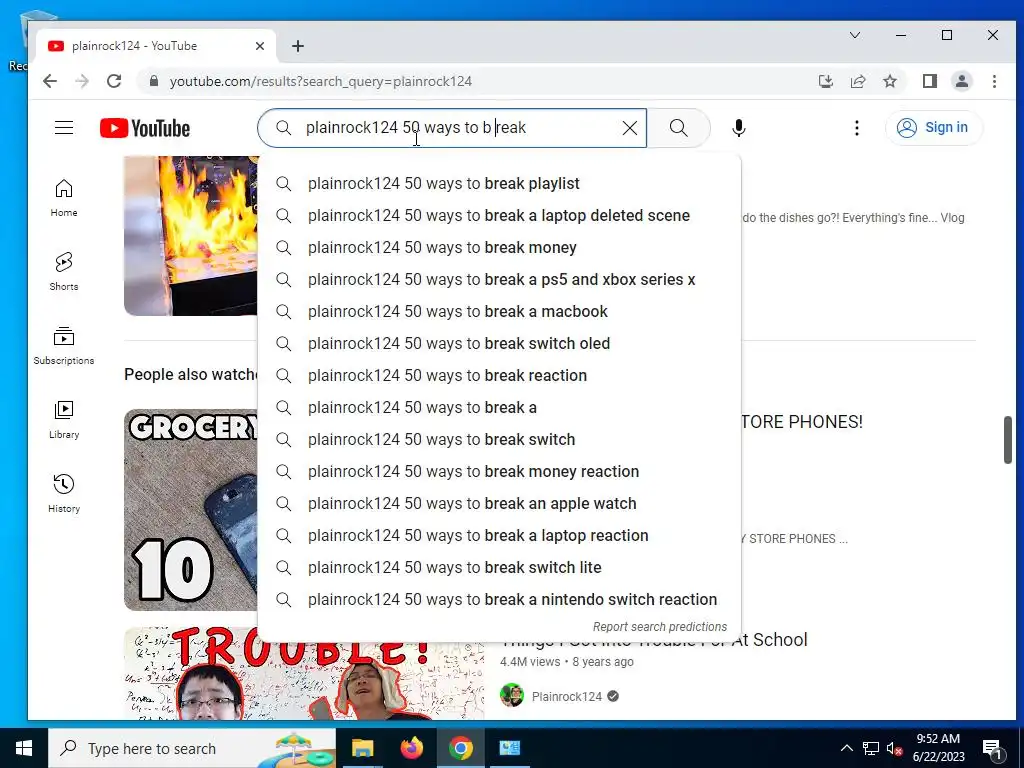
Task: Open the notification center icon
Action: (x=992, y=749)
